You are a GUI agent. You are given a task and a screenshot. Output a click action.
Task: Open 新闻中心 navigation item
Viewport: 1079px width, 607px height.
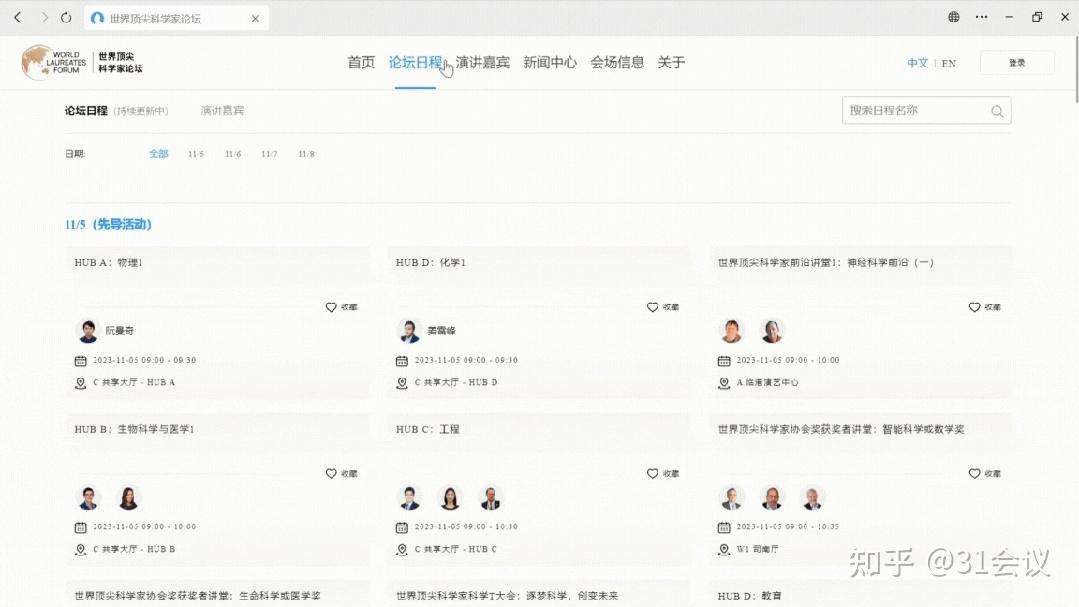[x=550, y=63]
